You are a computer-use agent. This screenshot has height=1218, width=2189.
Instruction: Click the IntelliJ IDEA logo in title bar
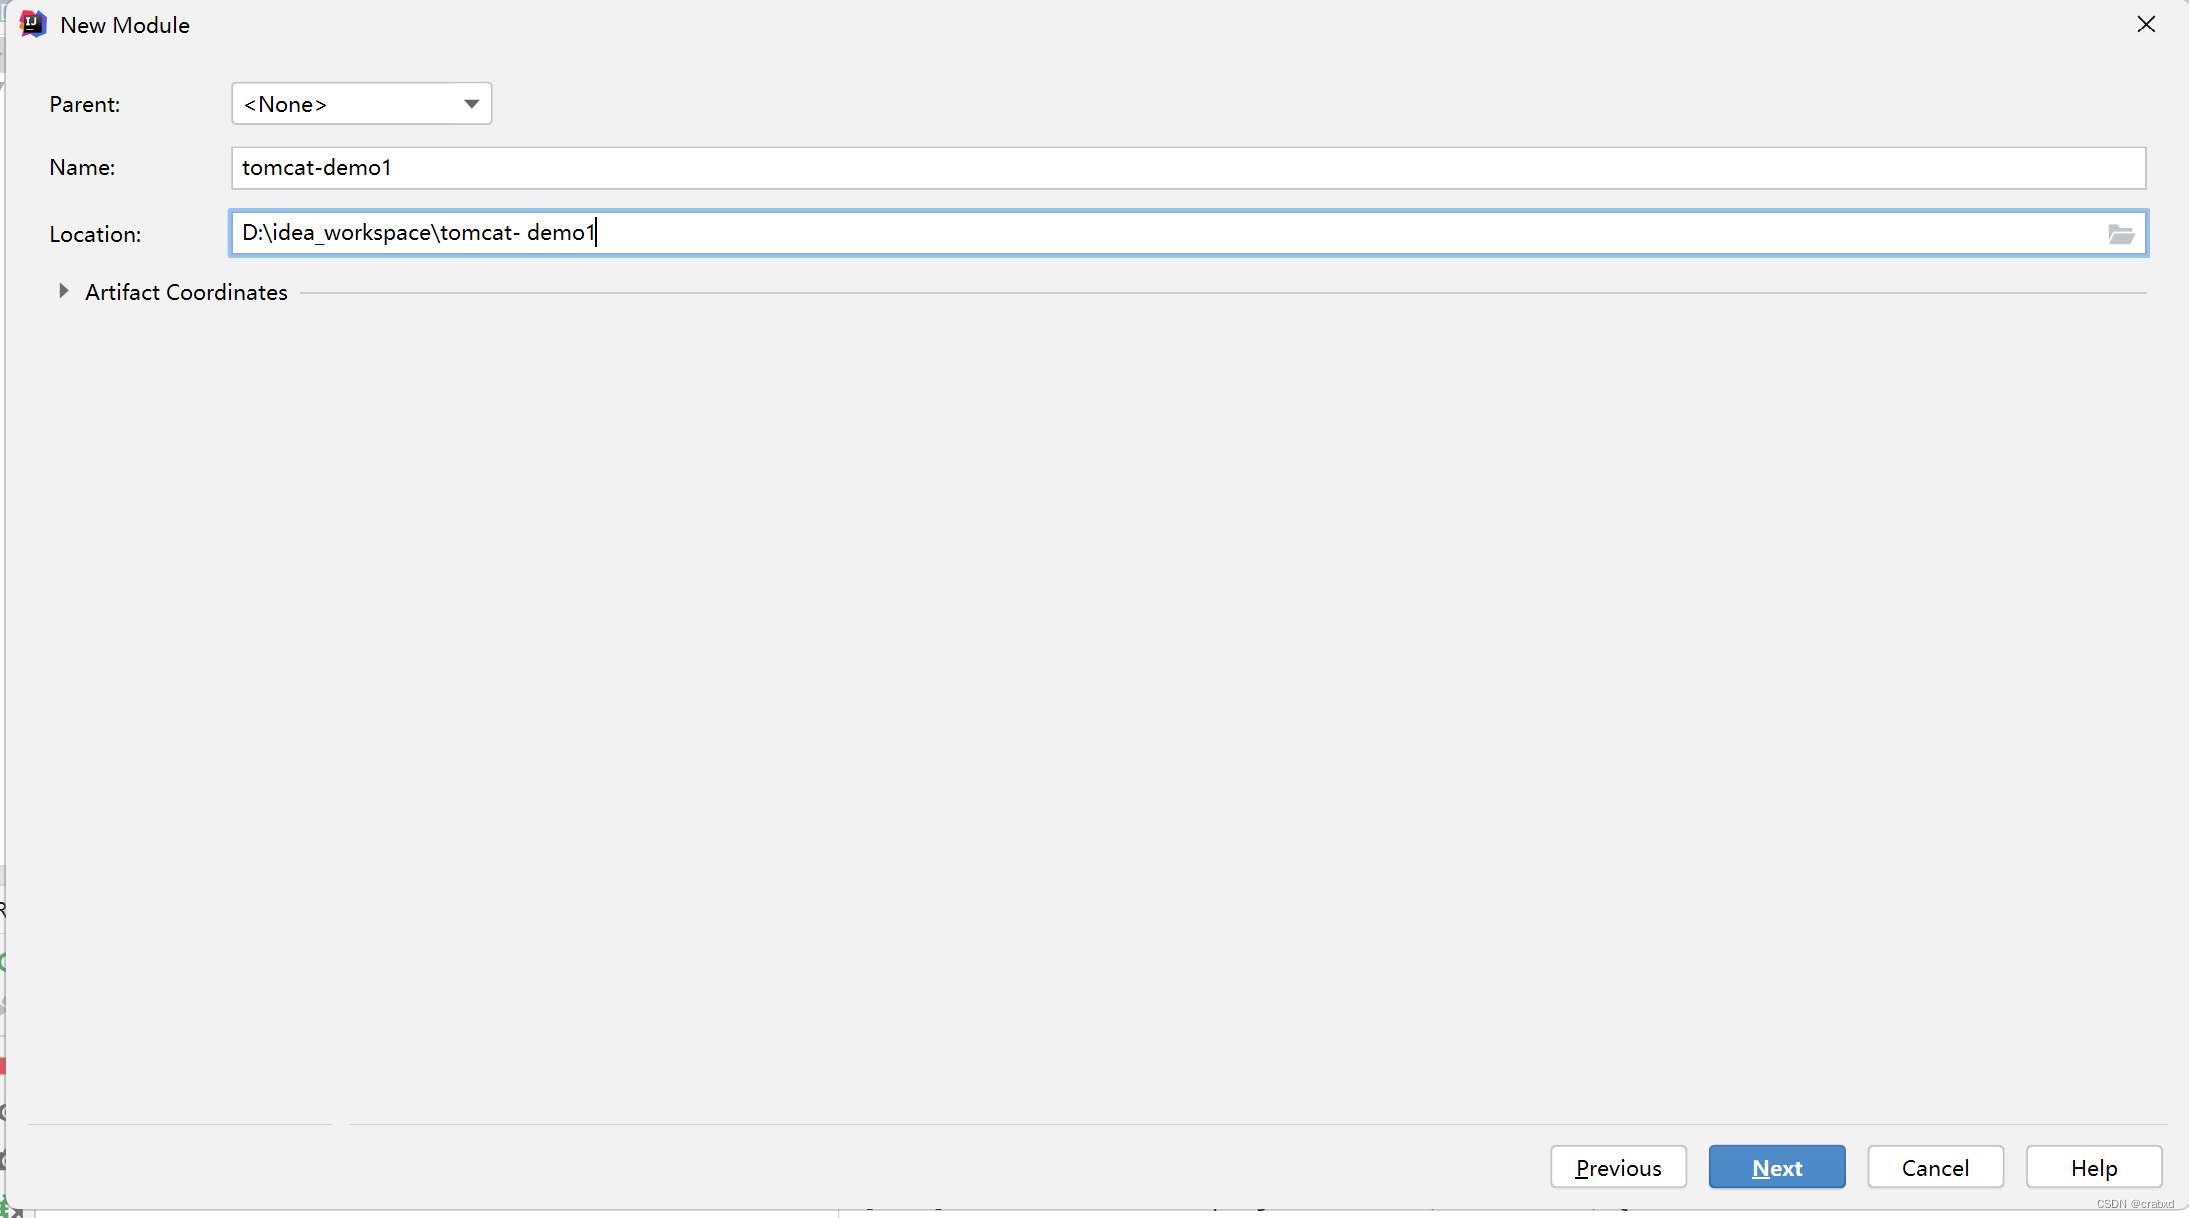[x=32, y=24]
